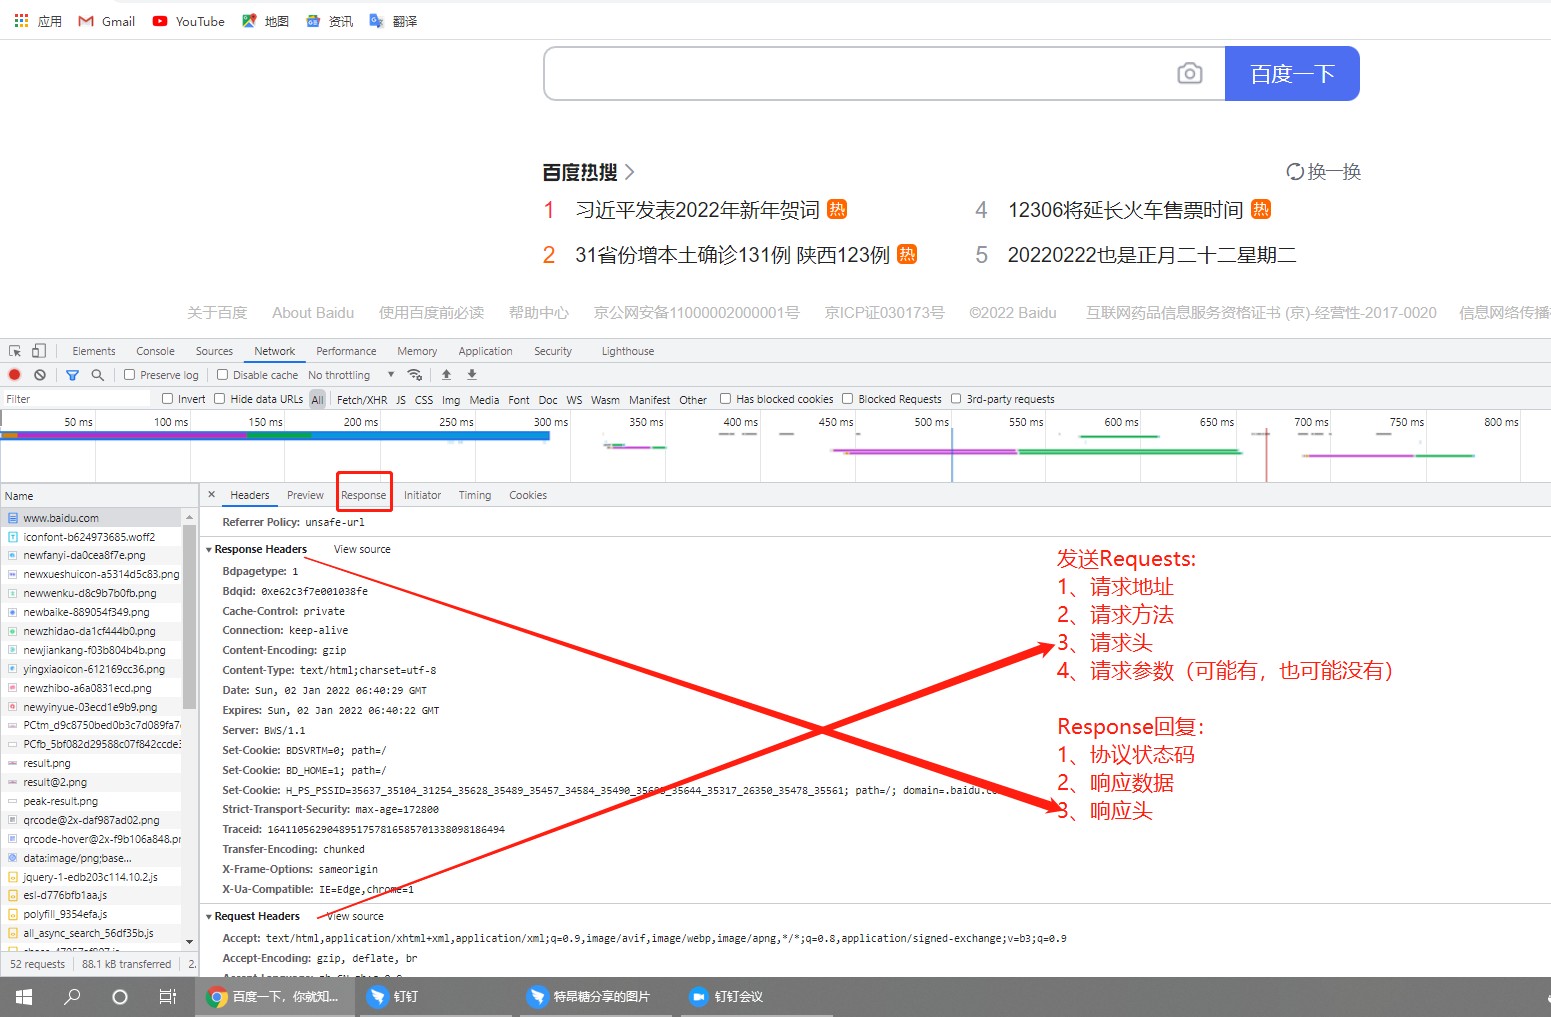
Task: Click the 百度一下 search button
Action: pyautogui.click(x=1292, y=73)
